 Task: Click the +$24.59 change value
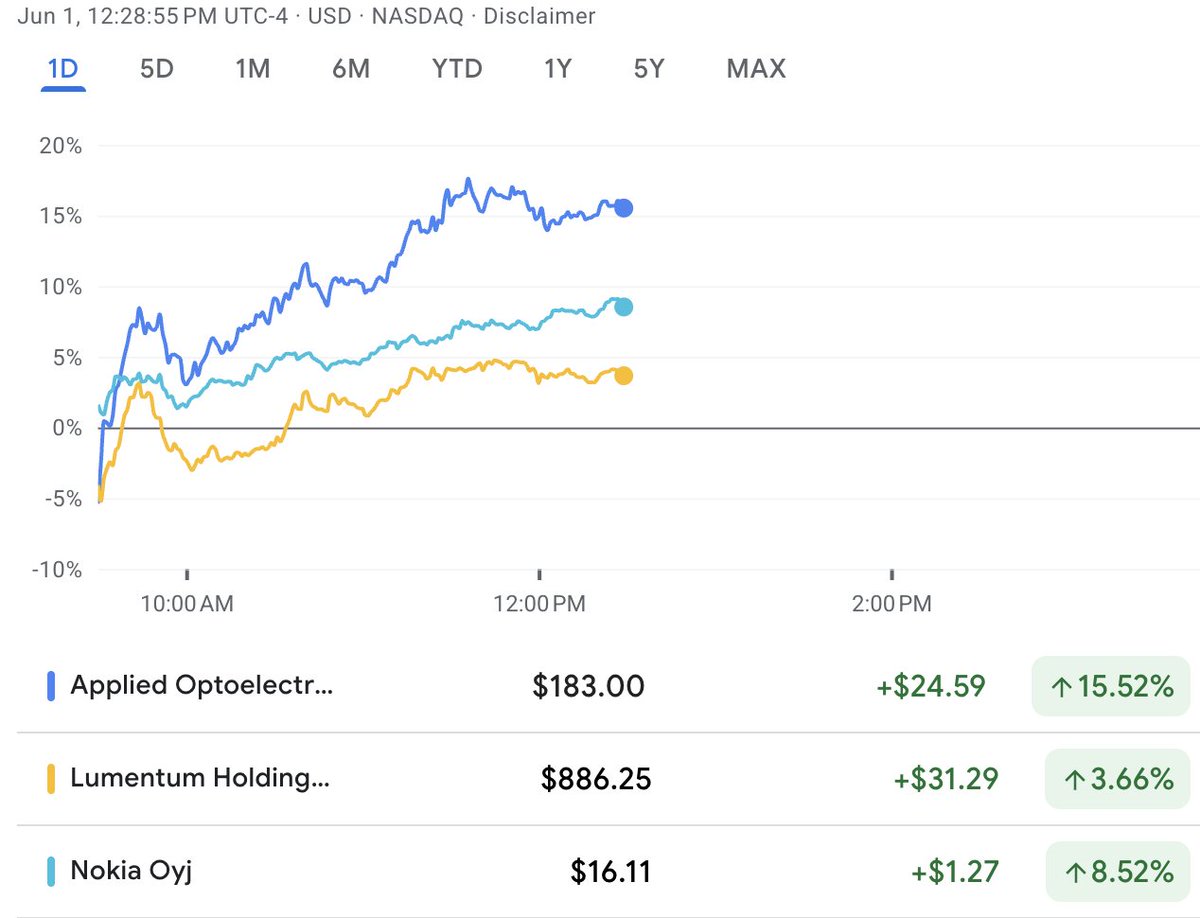pos(930,686)
